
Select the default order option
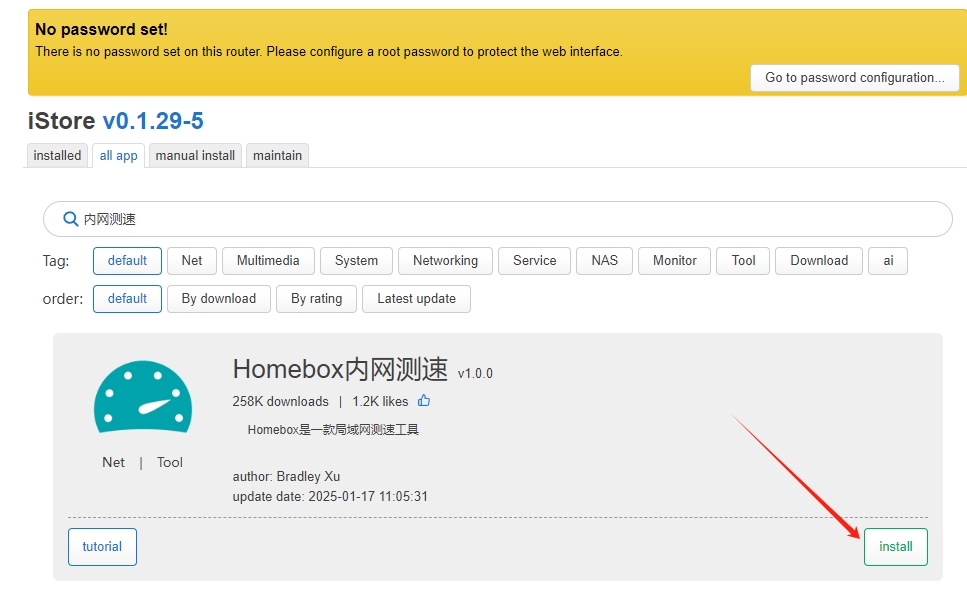point(127,298)
